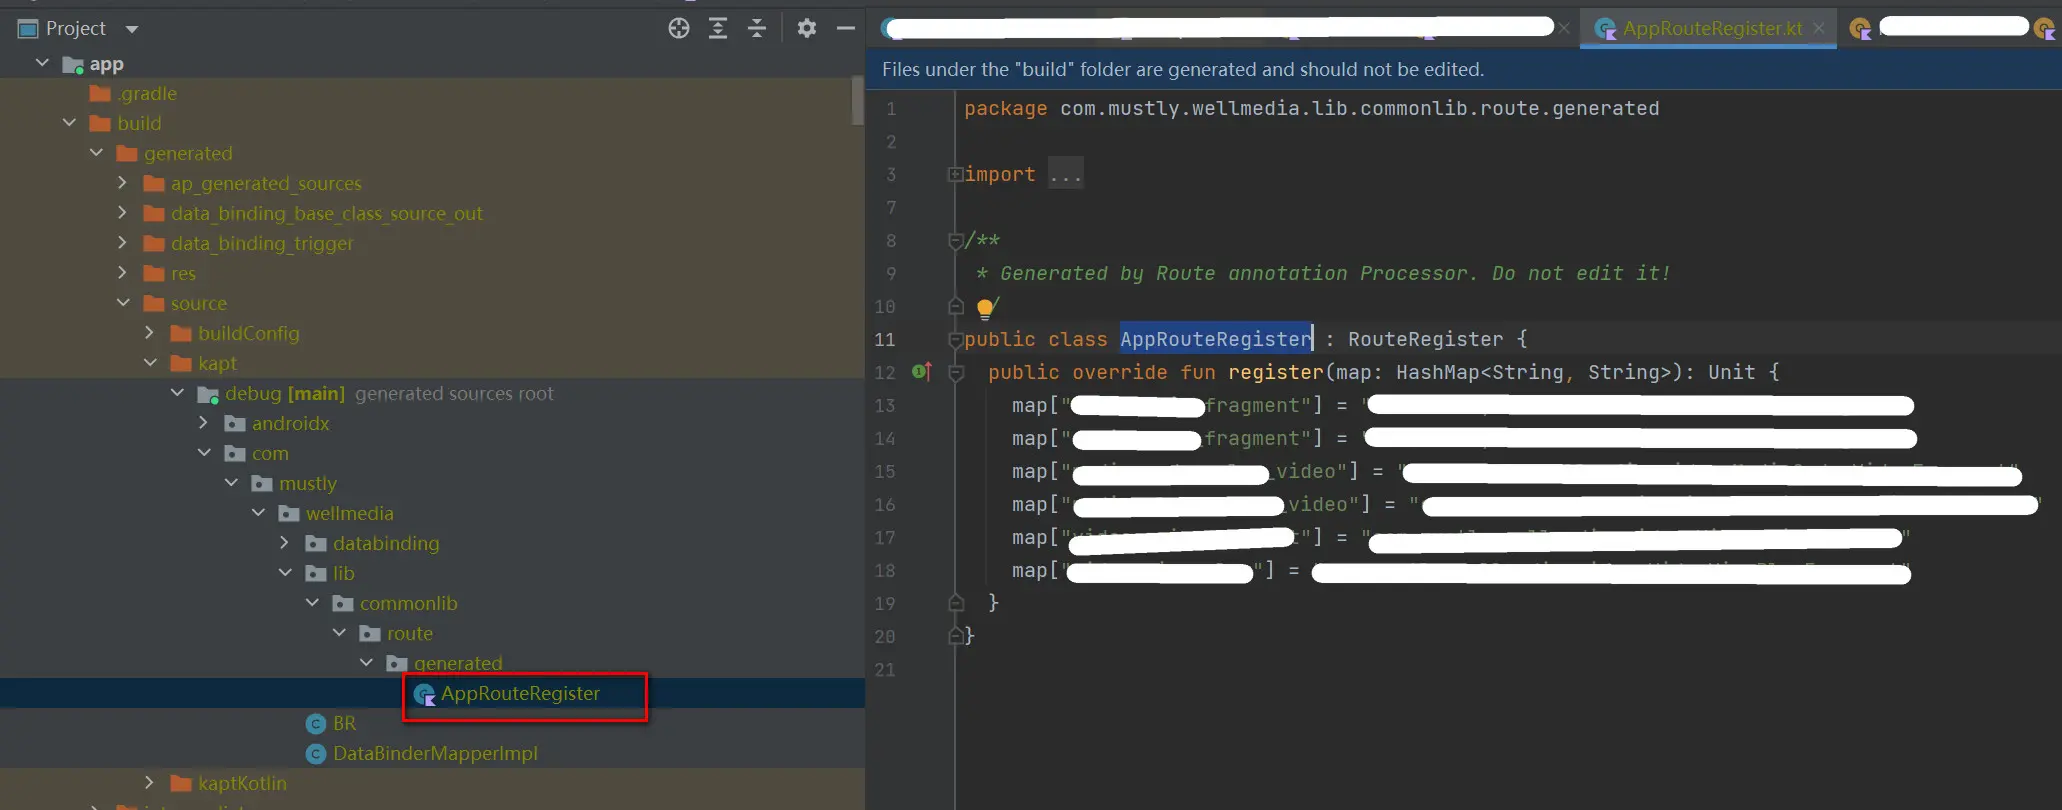
Task: Click the Expand All icon in Project toolbar
Action: (718, 29)
